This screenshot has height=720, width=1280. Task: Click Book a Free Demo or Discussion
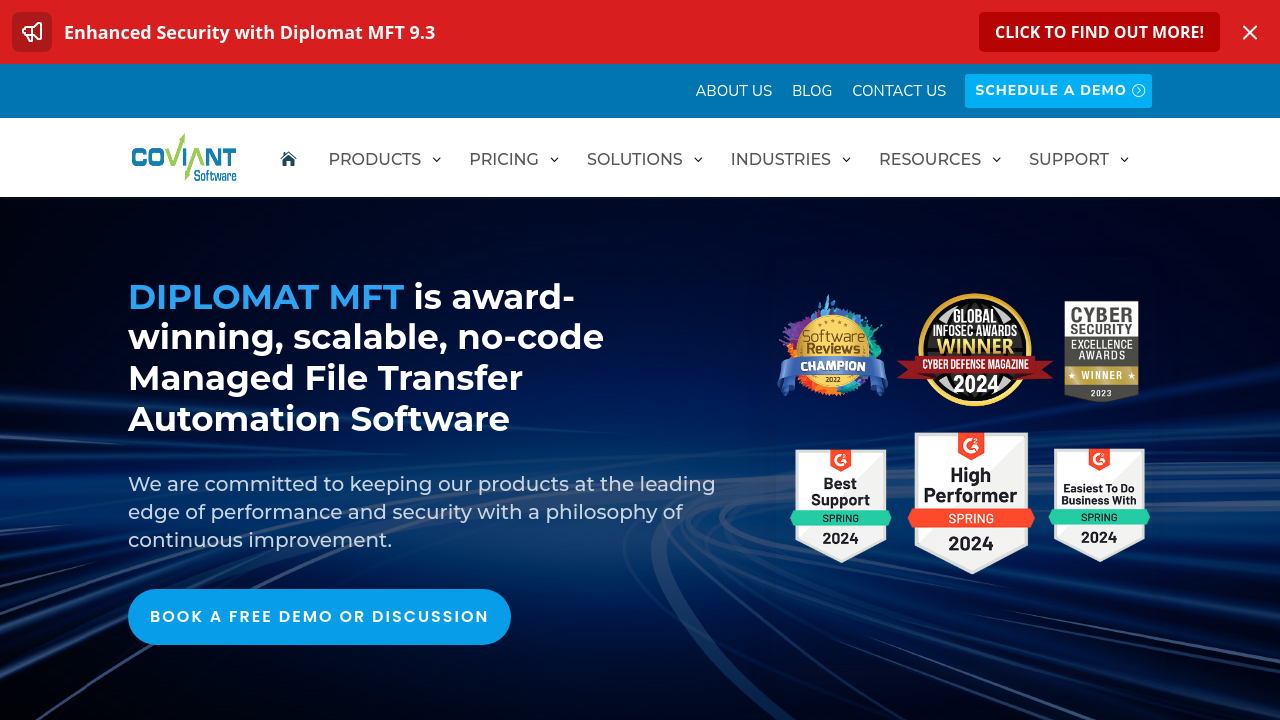coord(319,617)
